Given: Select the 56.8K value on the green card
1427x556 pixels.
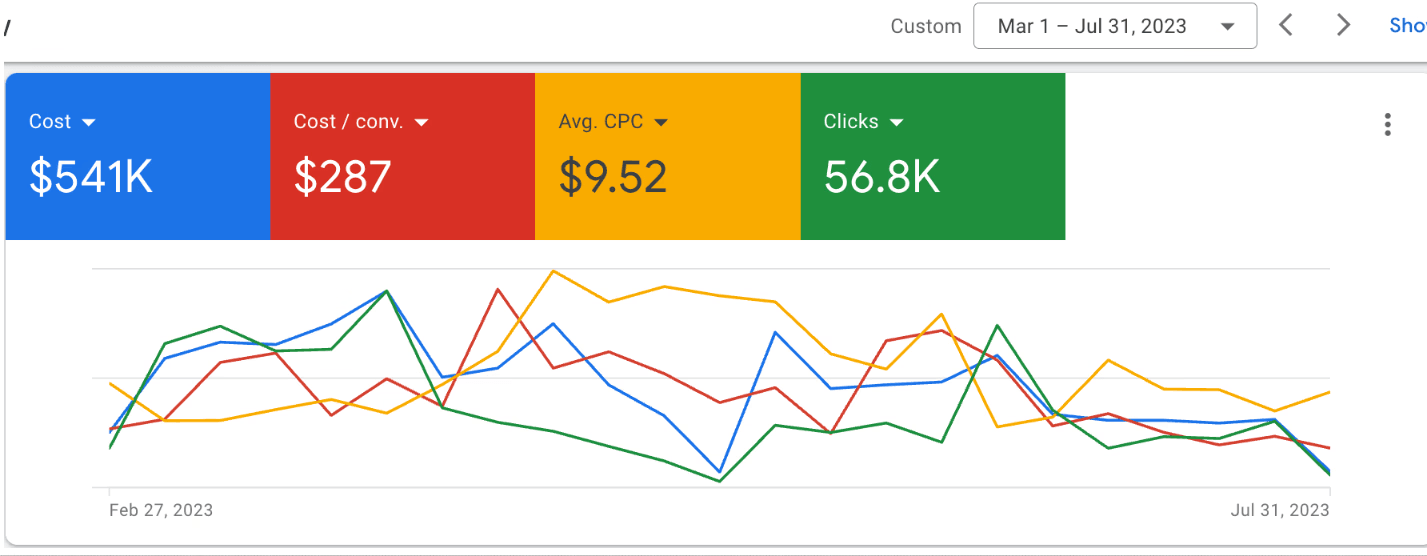Looking at the screenshot, I should (x=881, y=177).
